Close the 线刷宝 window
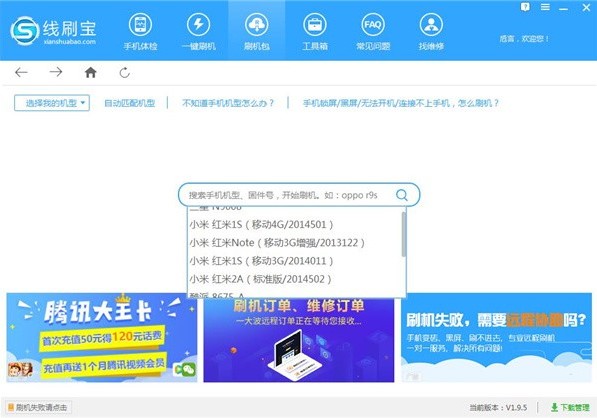The image size is (597, 418). [x=586, y=7]
